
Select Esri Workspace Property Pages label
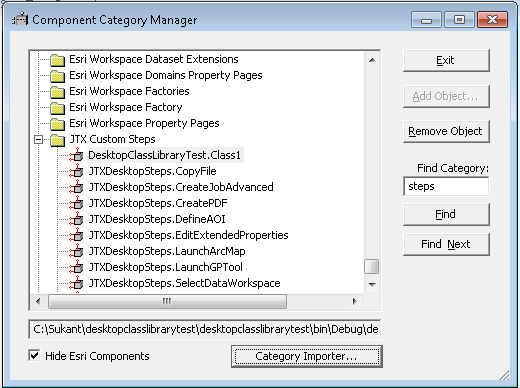[x=144, y=123]
